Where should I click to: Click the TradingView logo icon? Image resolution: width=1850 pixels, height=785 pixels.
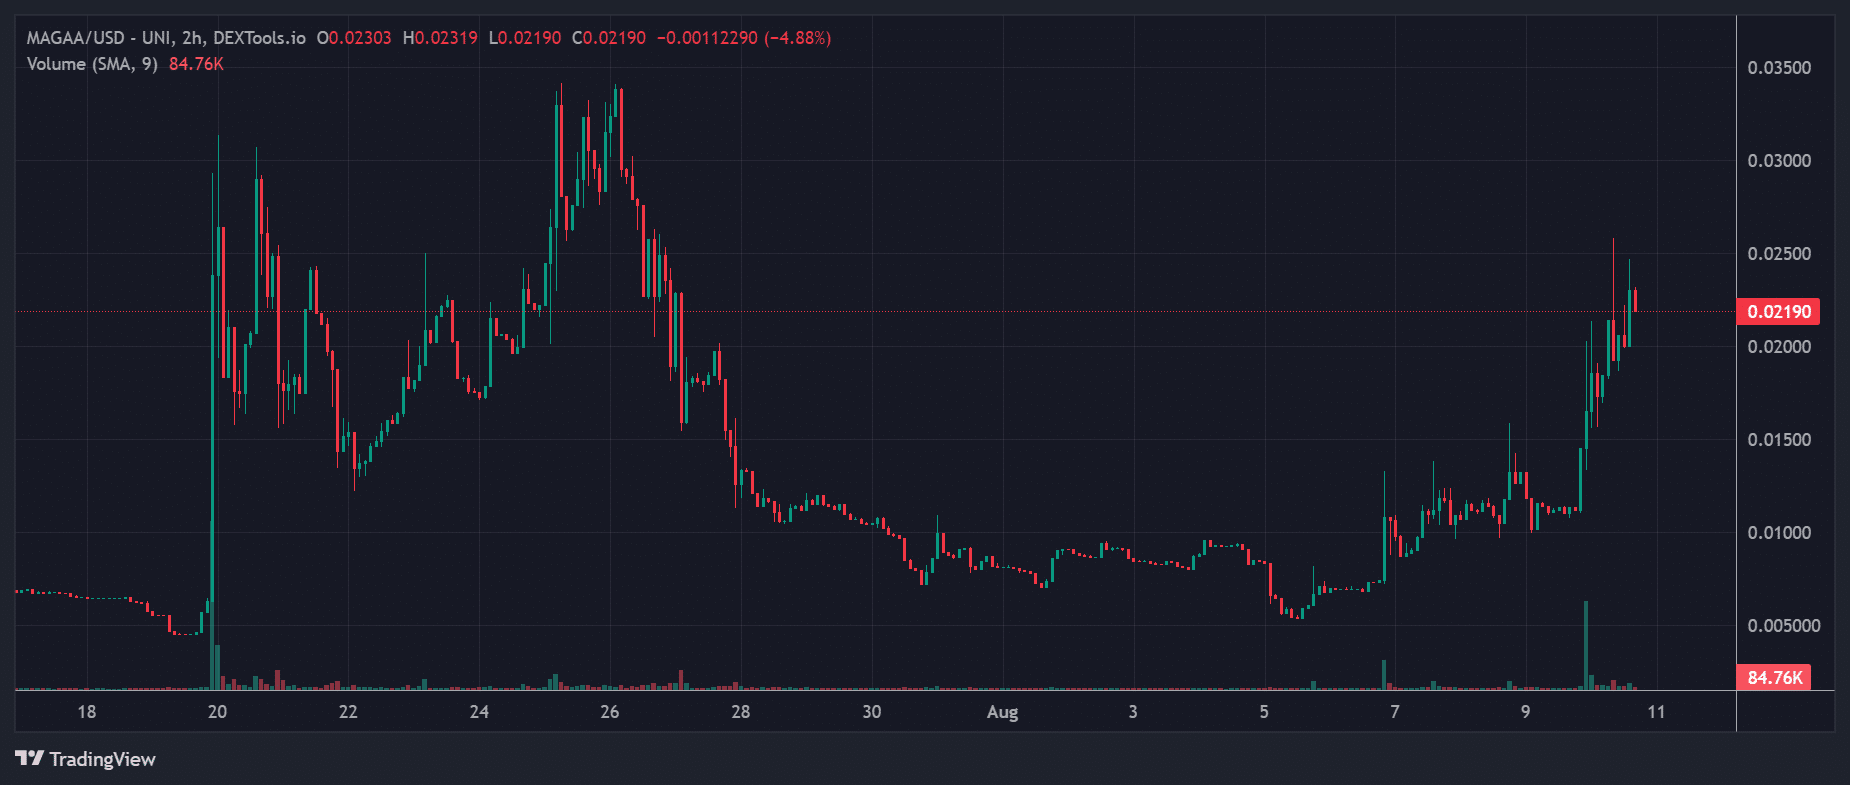[x=30, y=758]
